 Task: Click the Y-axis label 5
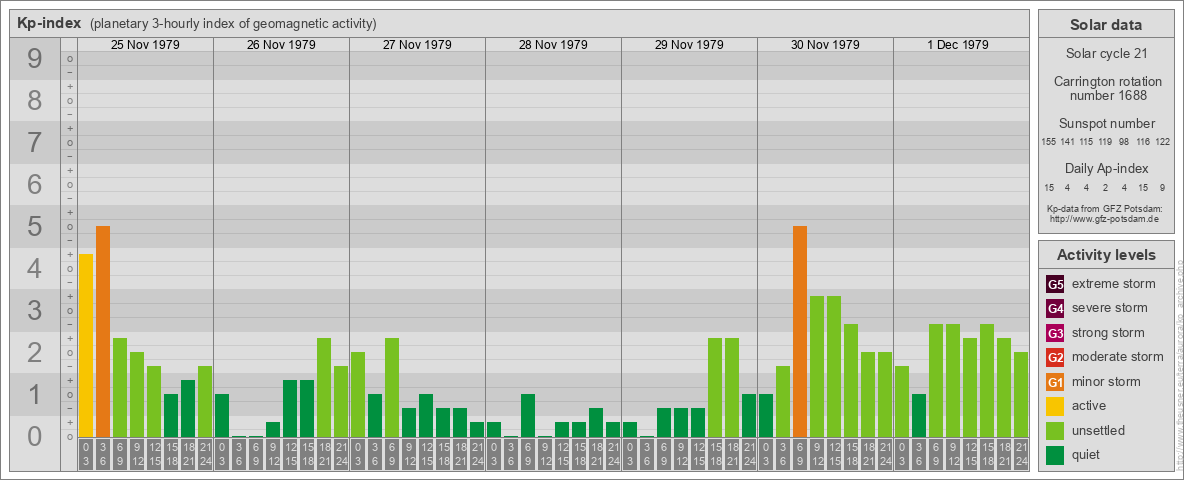(35, 226)
